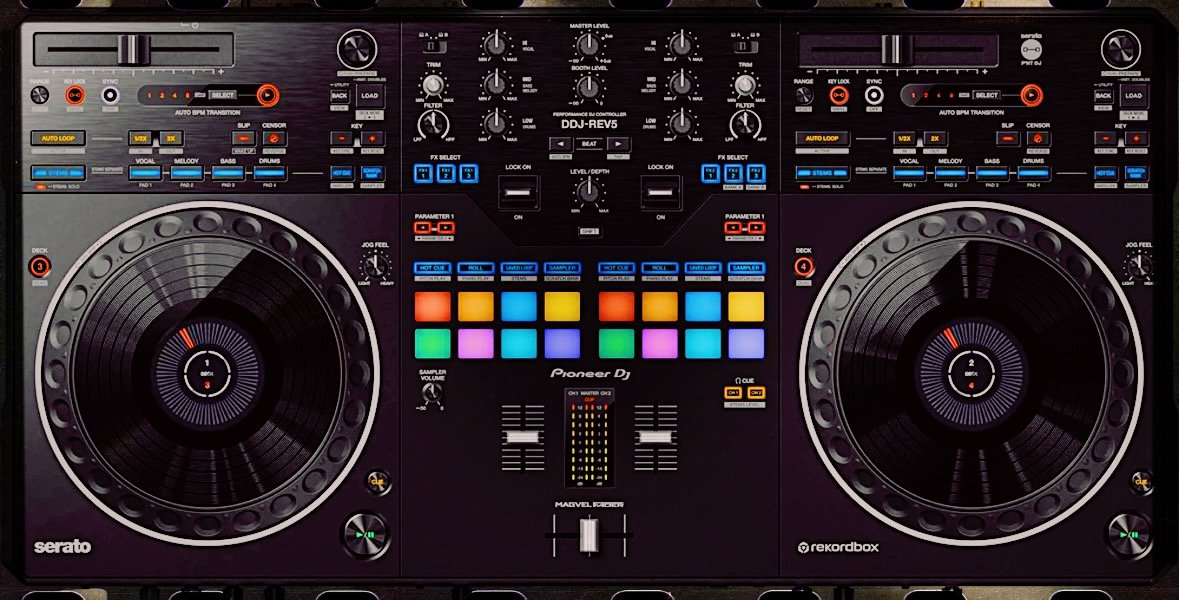Switch to Deck 3 using its button

click(40, 265)
